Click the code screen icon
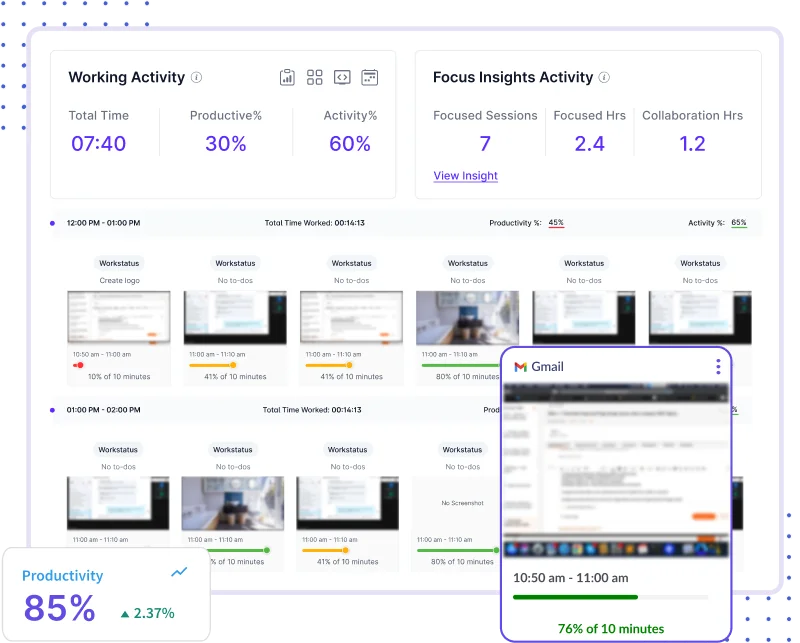 point(342,77)
